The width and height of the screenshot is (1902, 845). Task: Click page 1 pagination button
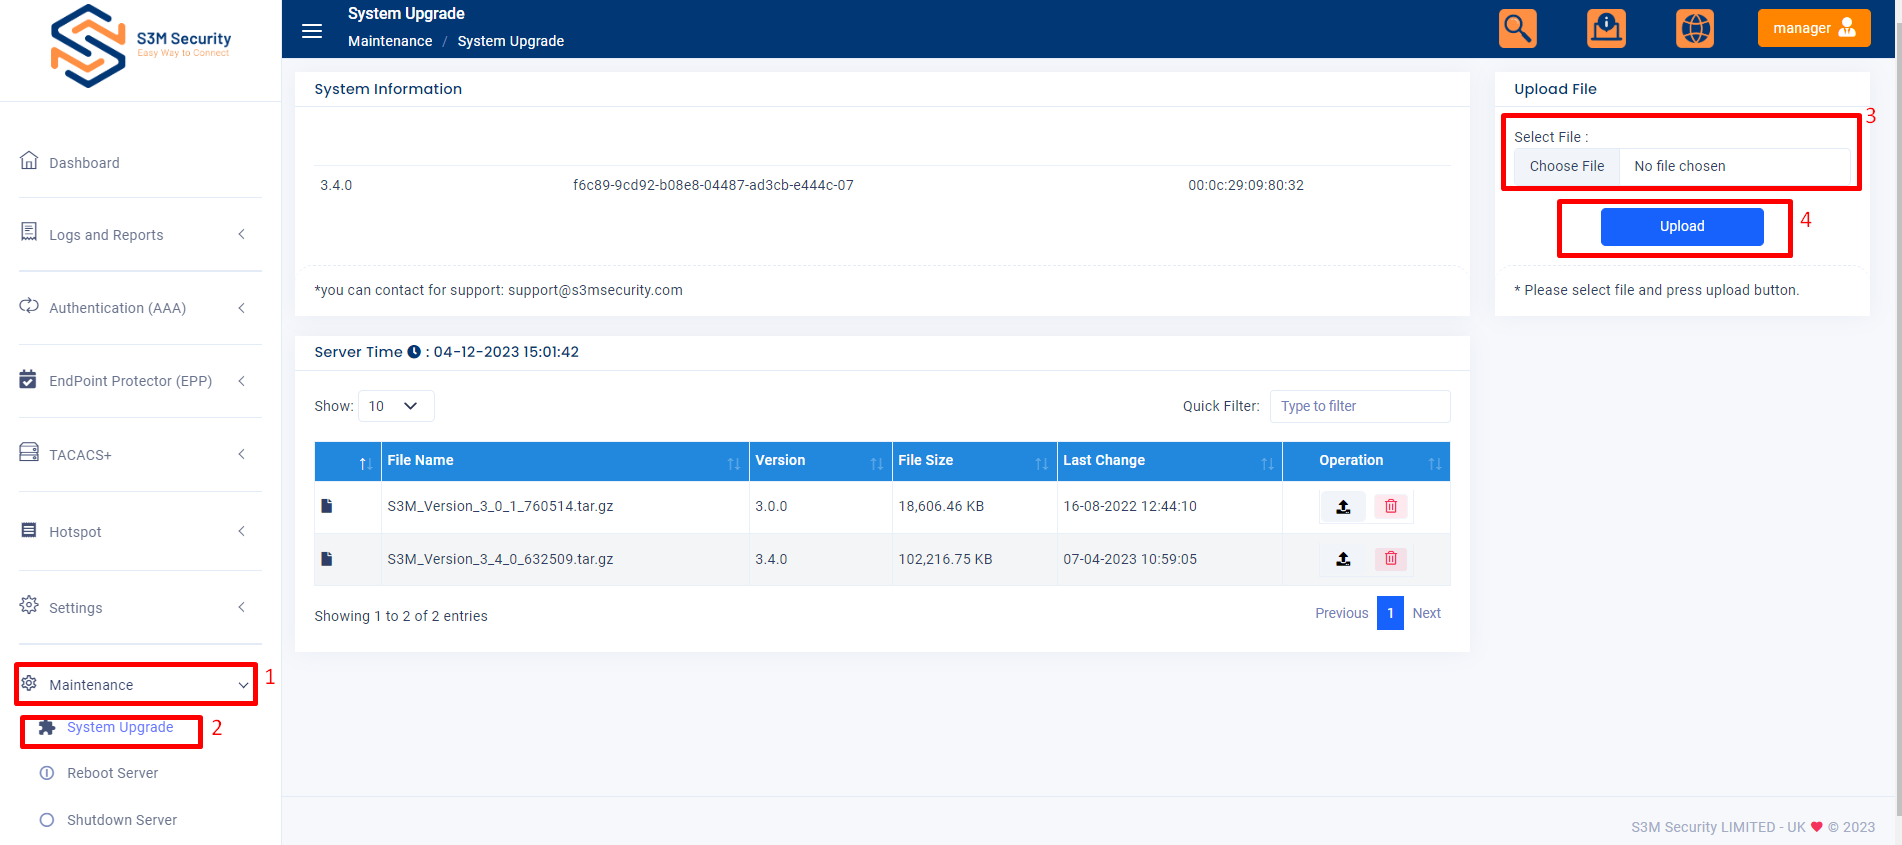[1390, 613]
